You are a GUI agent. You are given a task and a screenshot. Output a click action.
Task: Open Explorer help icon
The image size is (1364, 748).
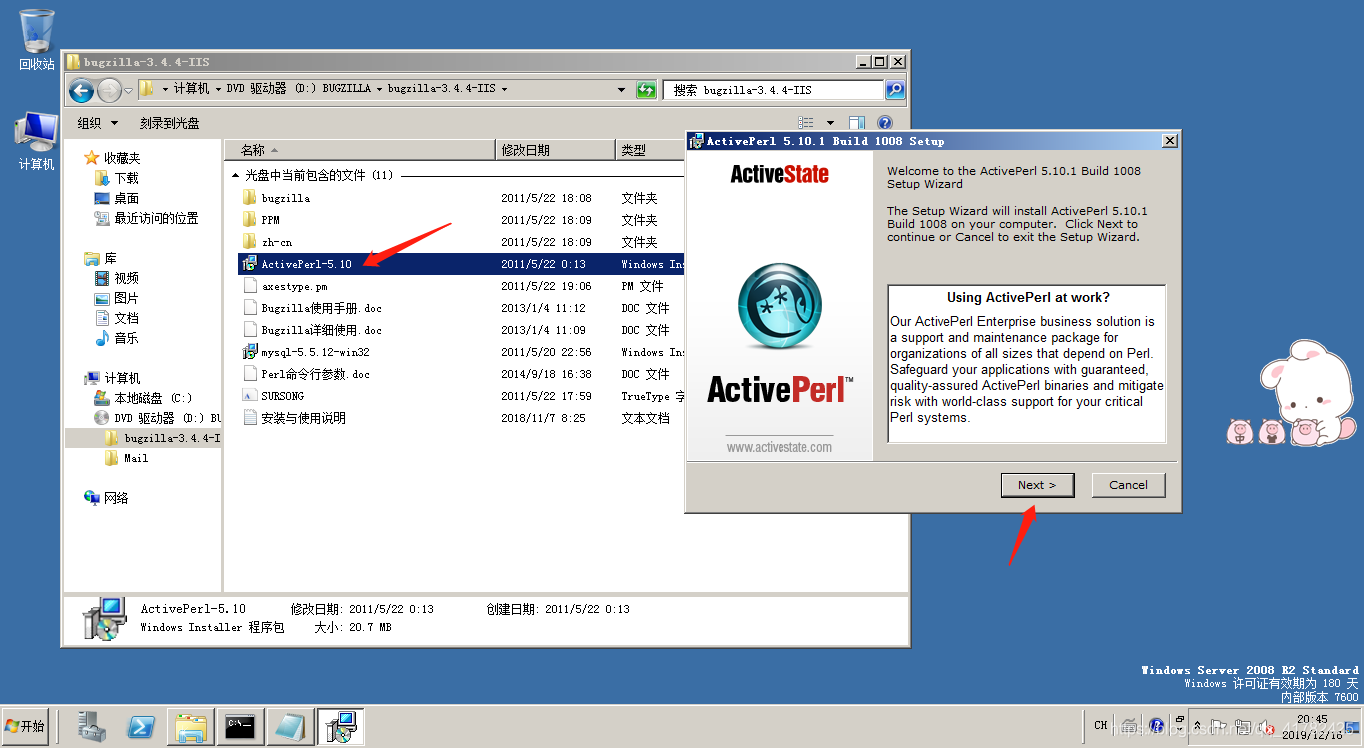[884, 123]
